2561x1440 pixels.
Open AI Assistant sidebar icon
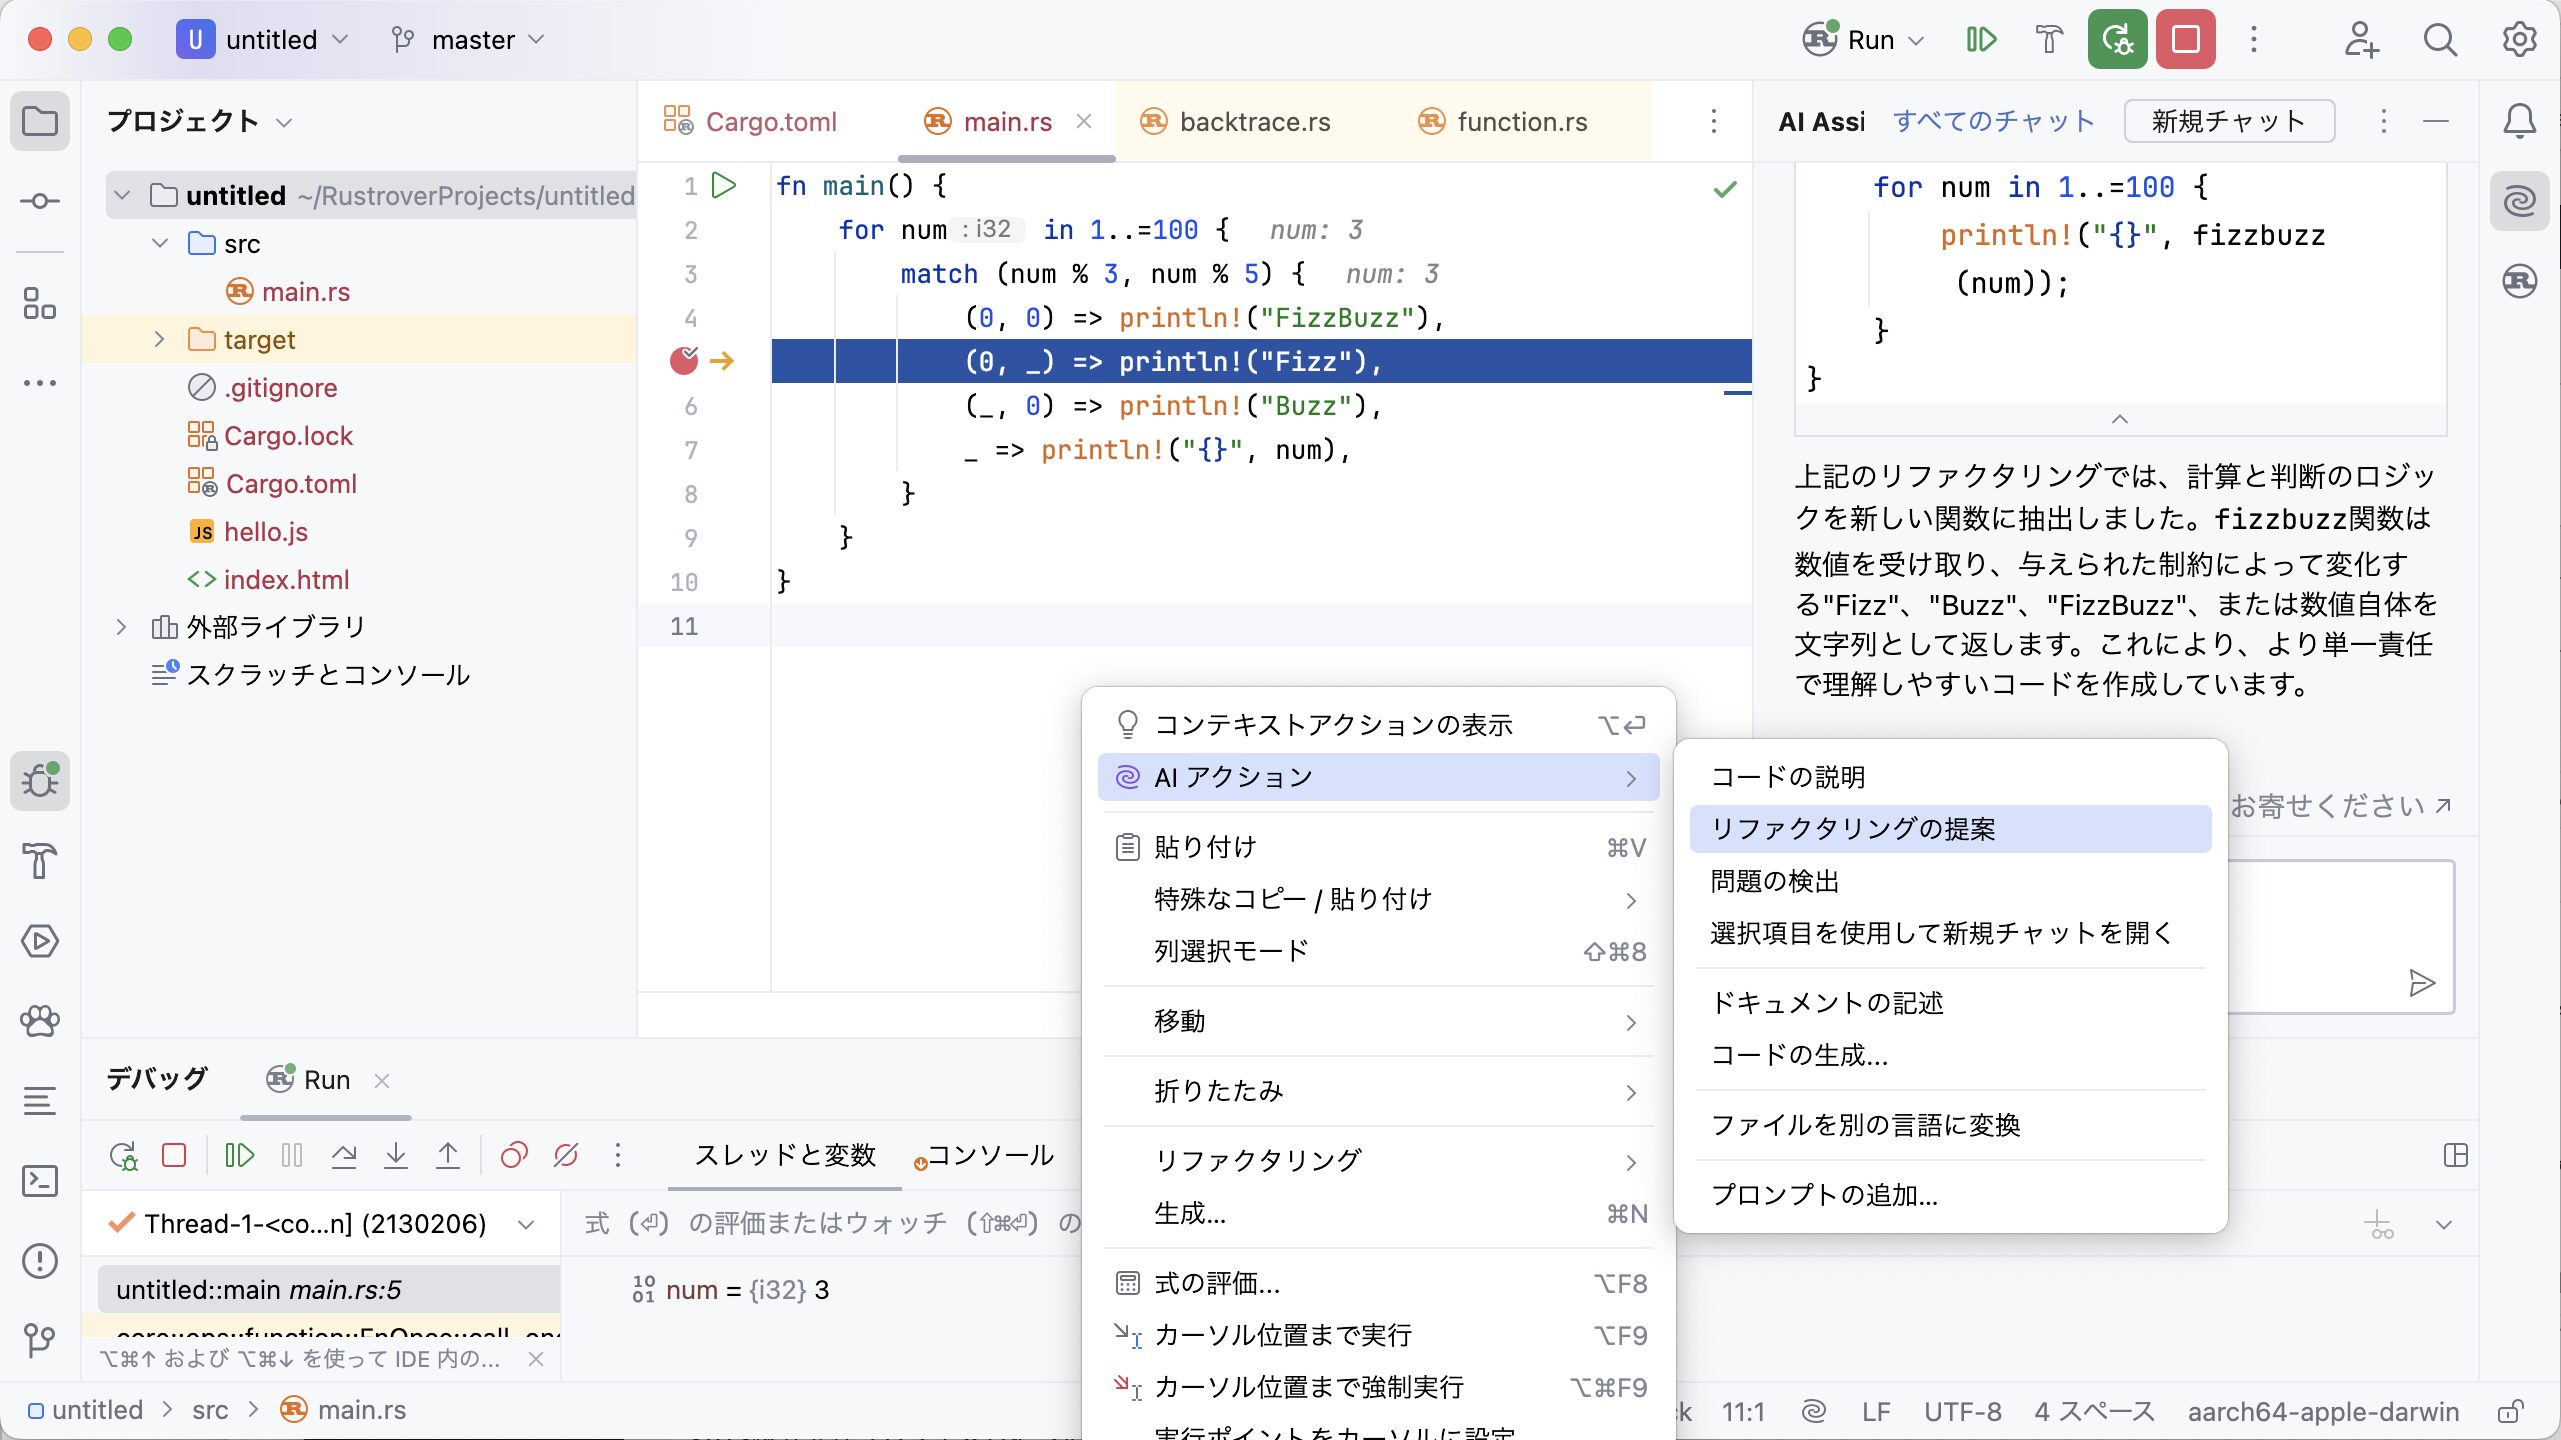2519,202
